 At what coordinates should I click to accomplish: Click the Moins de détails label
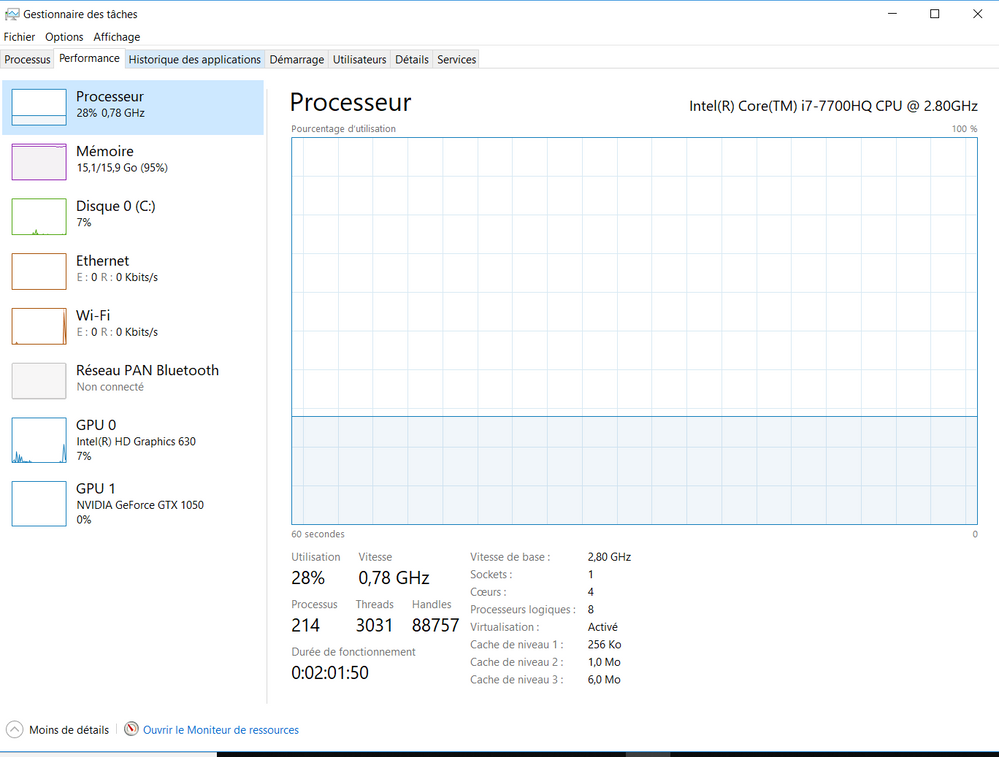[69, 730]
